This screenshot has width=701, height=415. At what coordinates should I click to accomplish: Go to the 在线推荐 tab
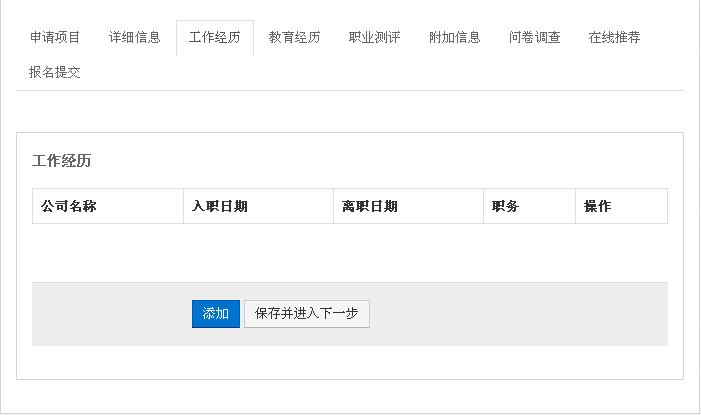point(615,38)
